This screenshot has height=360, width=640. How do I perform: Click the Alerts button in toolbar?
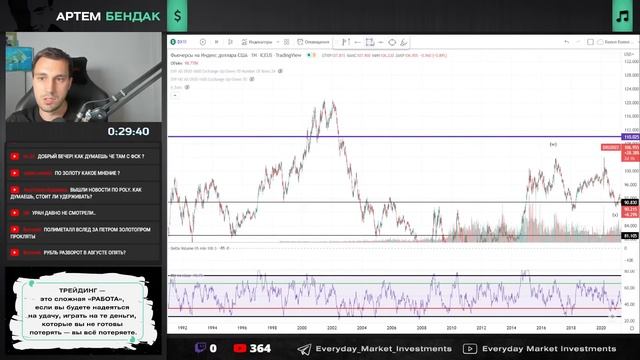[313, 42]
